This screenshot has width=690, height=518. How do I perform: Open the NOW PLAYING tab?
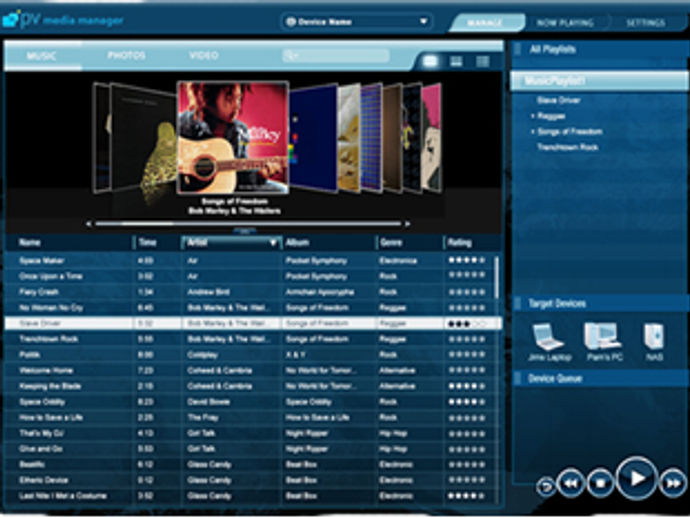coord(565,22)
